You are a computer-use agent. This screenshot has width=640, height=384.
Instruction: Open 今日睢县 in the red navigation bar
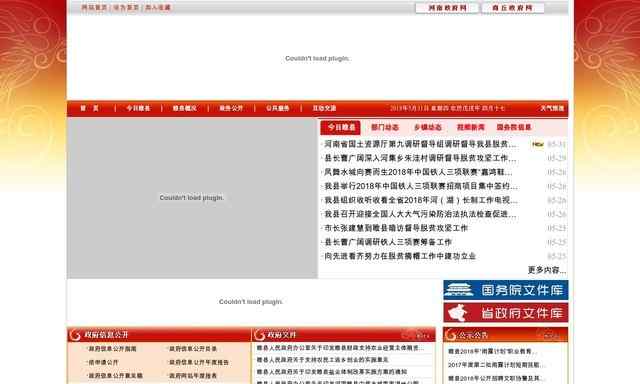[138, 108]
